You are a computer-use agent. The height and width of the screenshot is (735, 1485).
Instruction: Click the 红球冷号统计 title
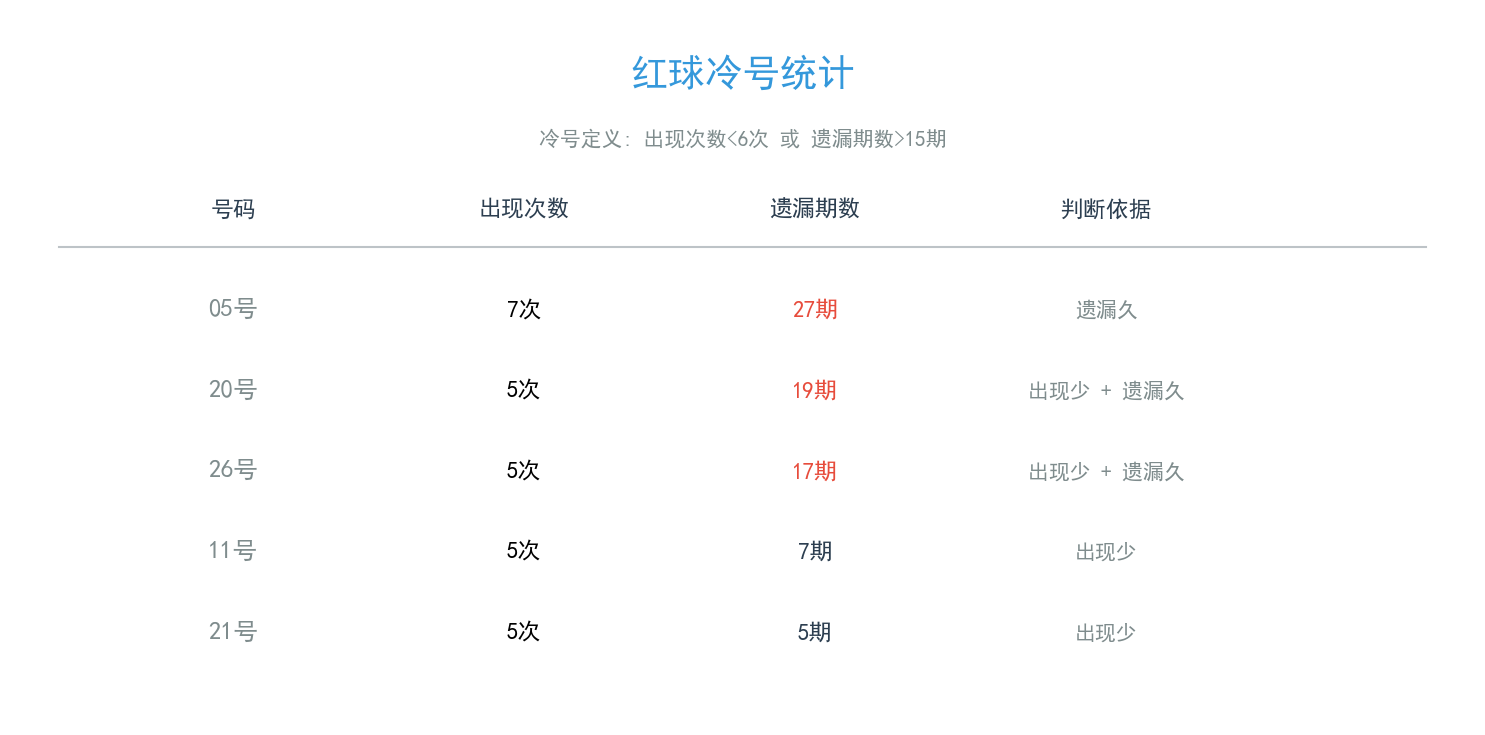pyautogui.click(x=742, y=74)
